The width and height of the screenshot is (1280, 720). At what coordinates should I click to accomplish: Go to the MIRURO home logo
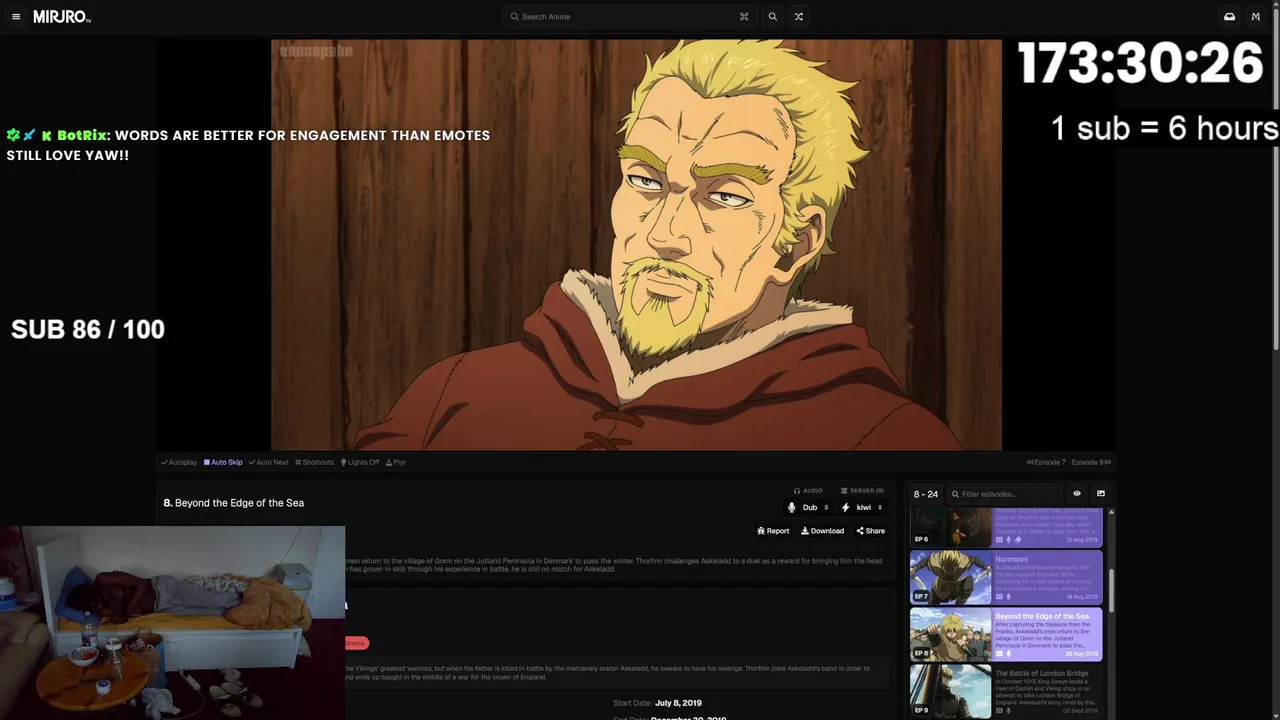(62, 17)
